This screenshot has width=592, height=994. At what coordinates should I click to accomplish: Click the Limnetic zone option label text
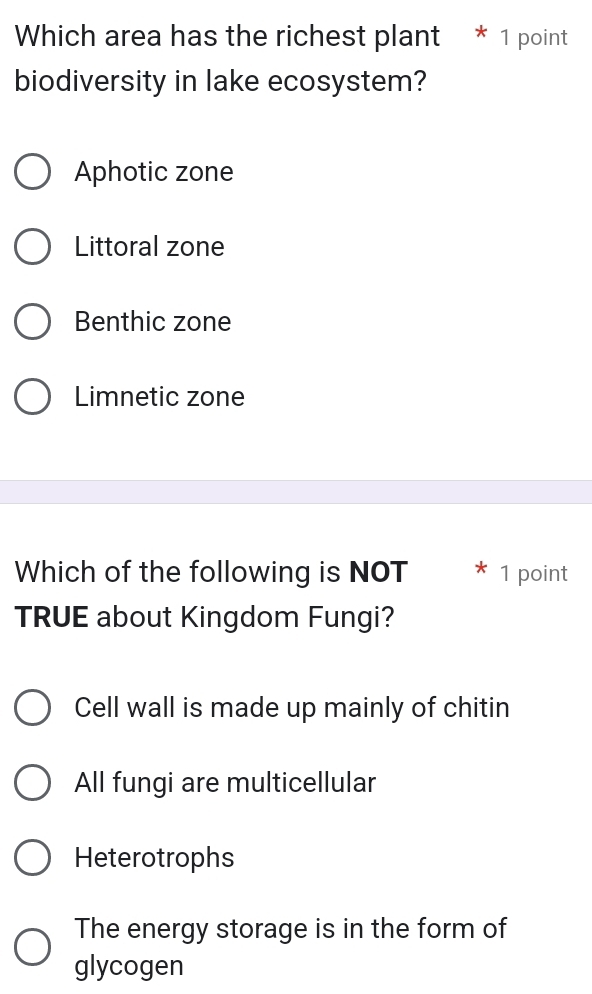click(x=159, y=396)
